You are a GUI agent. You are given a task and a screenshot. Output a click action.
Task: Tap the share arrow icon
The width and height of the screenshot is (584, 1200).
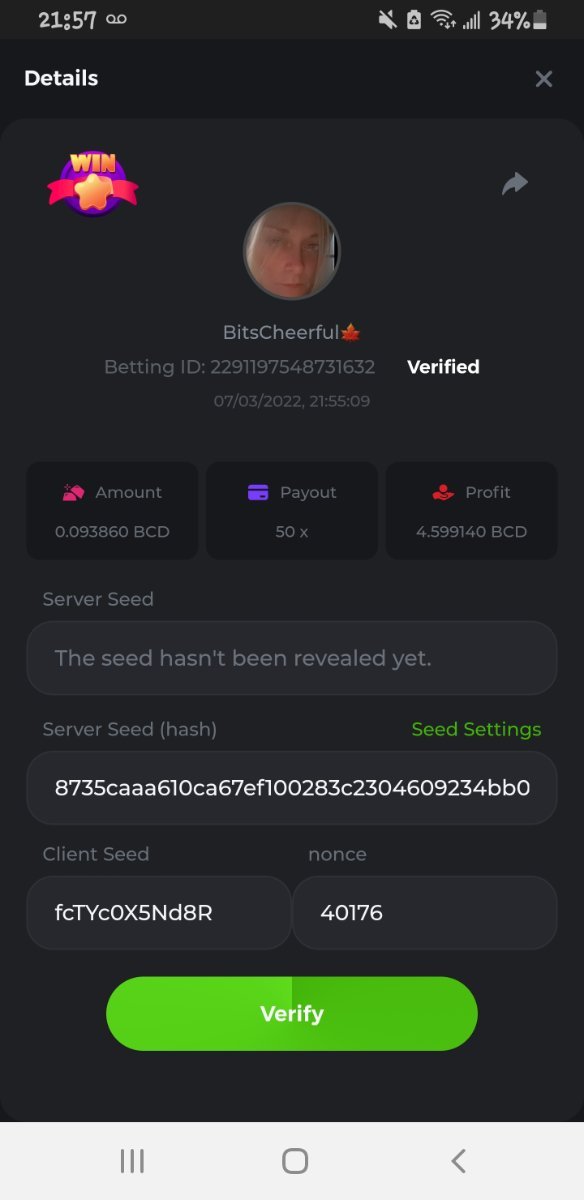pyautogui.click(x=514, y=183)
